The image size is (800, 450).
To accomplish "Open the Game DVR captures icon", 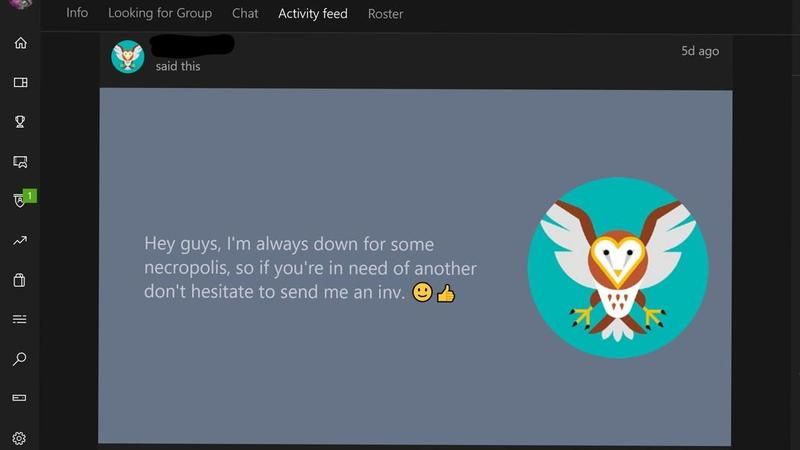I will click(20, 162).
